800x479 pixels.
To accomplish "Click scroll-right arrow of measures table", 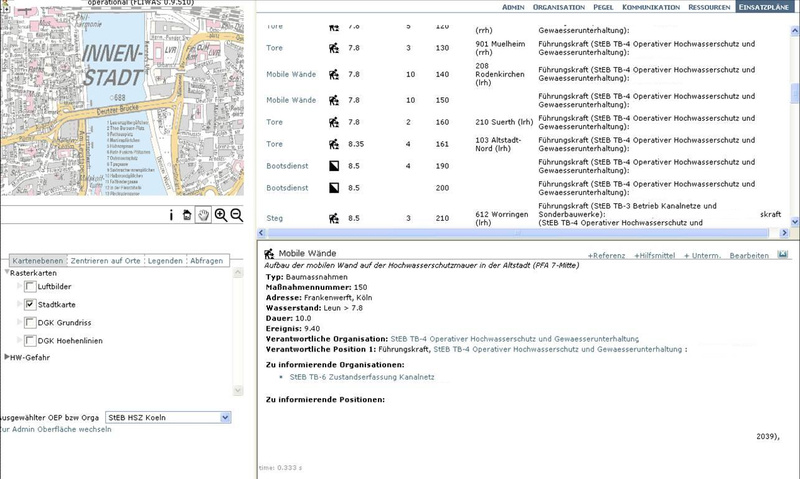I will 785,233.
